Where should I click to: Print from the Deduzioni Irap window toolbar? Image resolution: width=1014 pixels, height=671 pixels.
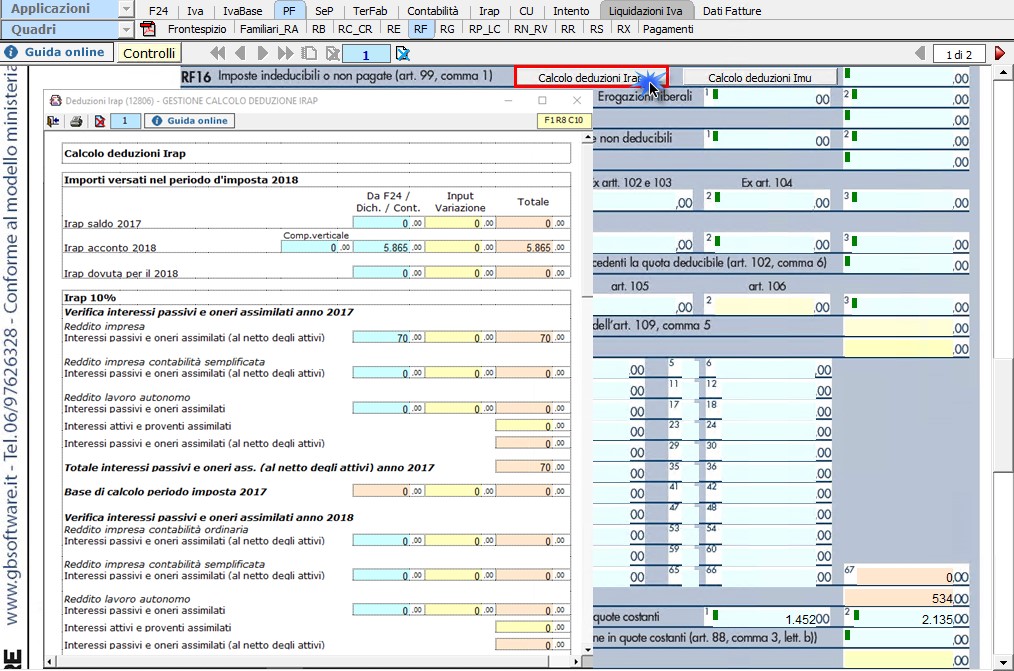pos(76,121)
